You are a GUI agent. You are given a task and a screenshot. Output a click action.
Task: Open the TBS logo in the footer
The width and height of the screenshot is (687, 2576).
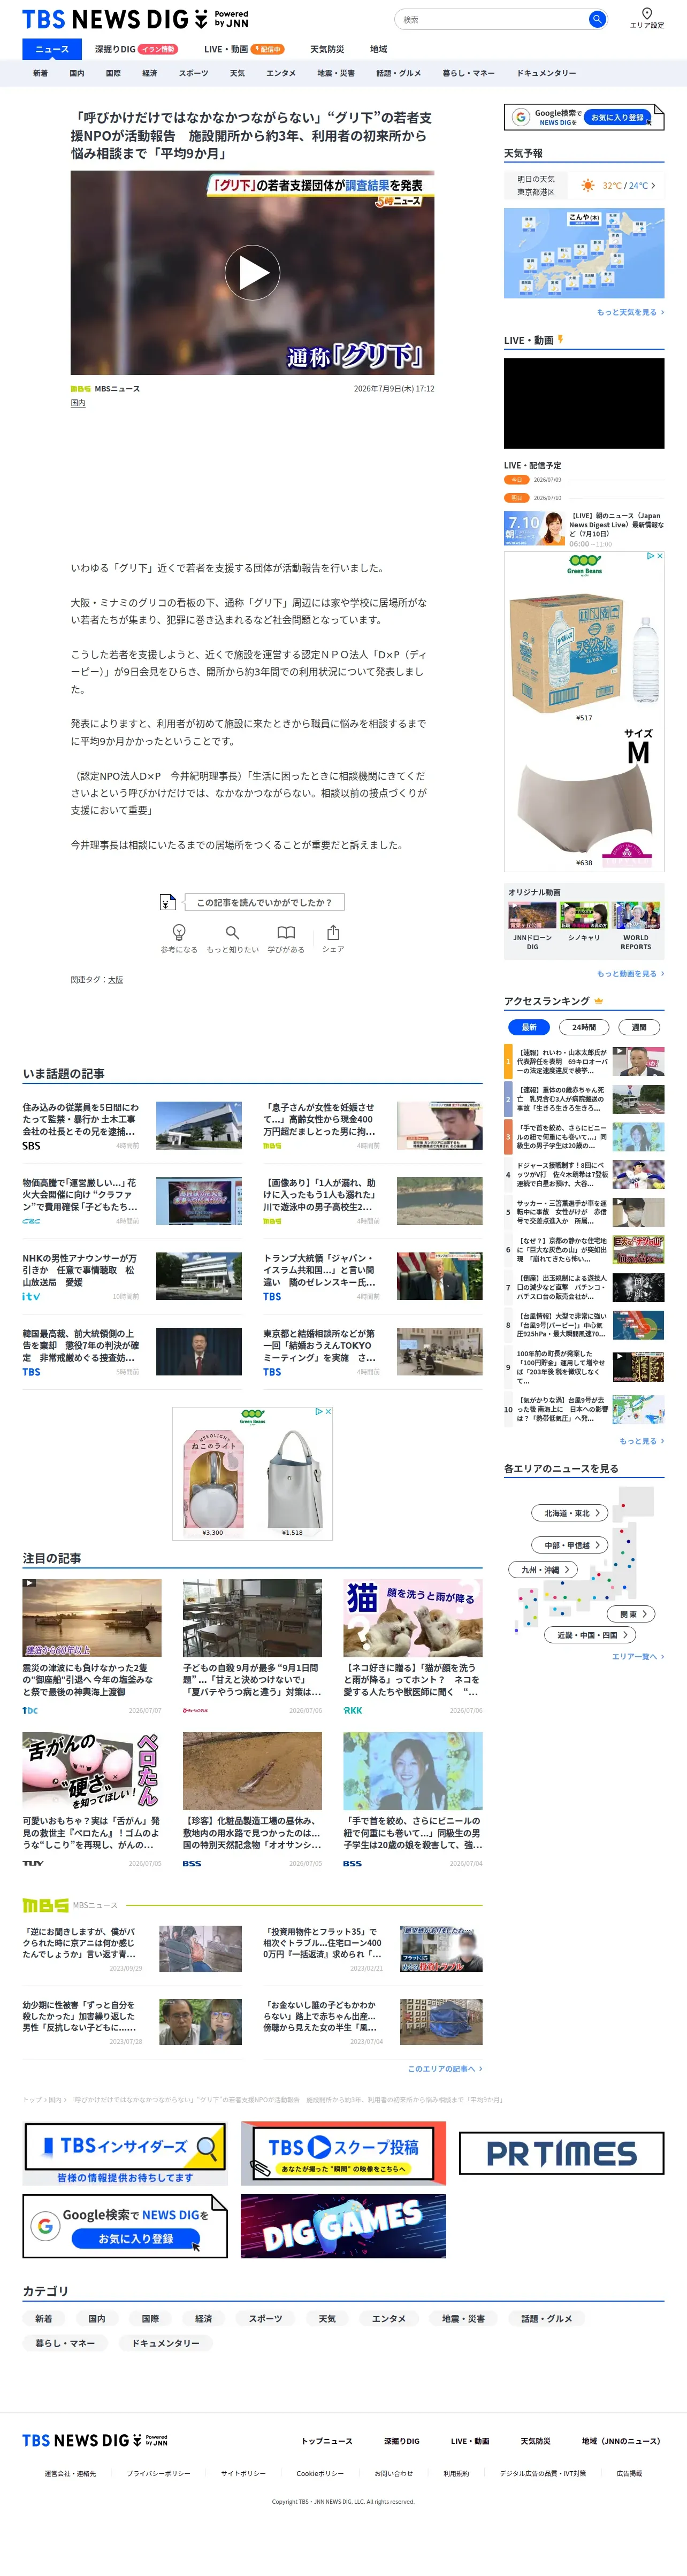tap(95, 2440)
